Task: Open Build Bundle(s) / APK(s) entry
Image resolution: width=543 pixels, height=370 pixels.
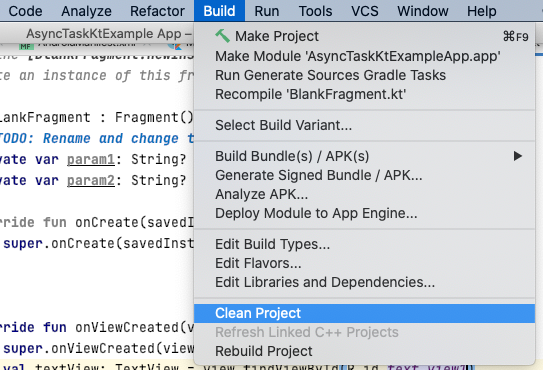Action: pos(364,156)
